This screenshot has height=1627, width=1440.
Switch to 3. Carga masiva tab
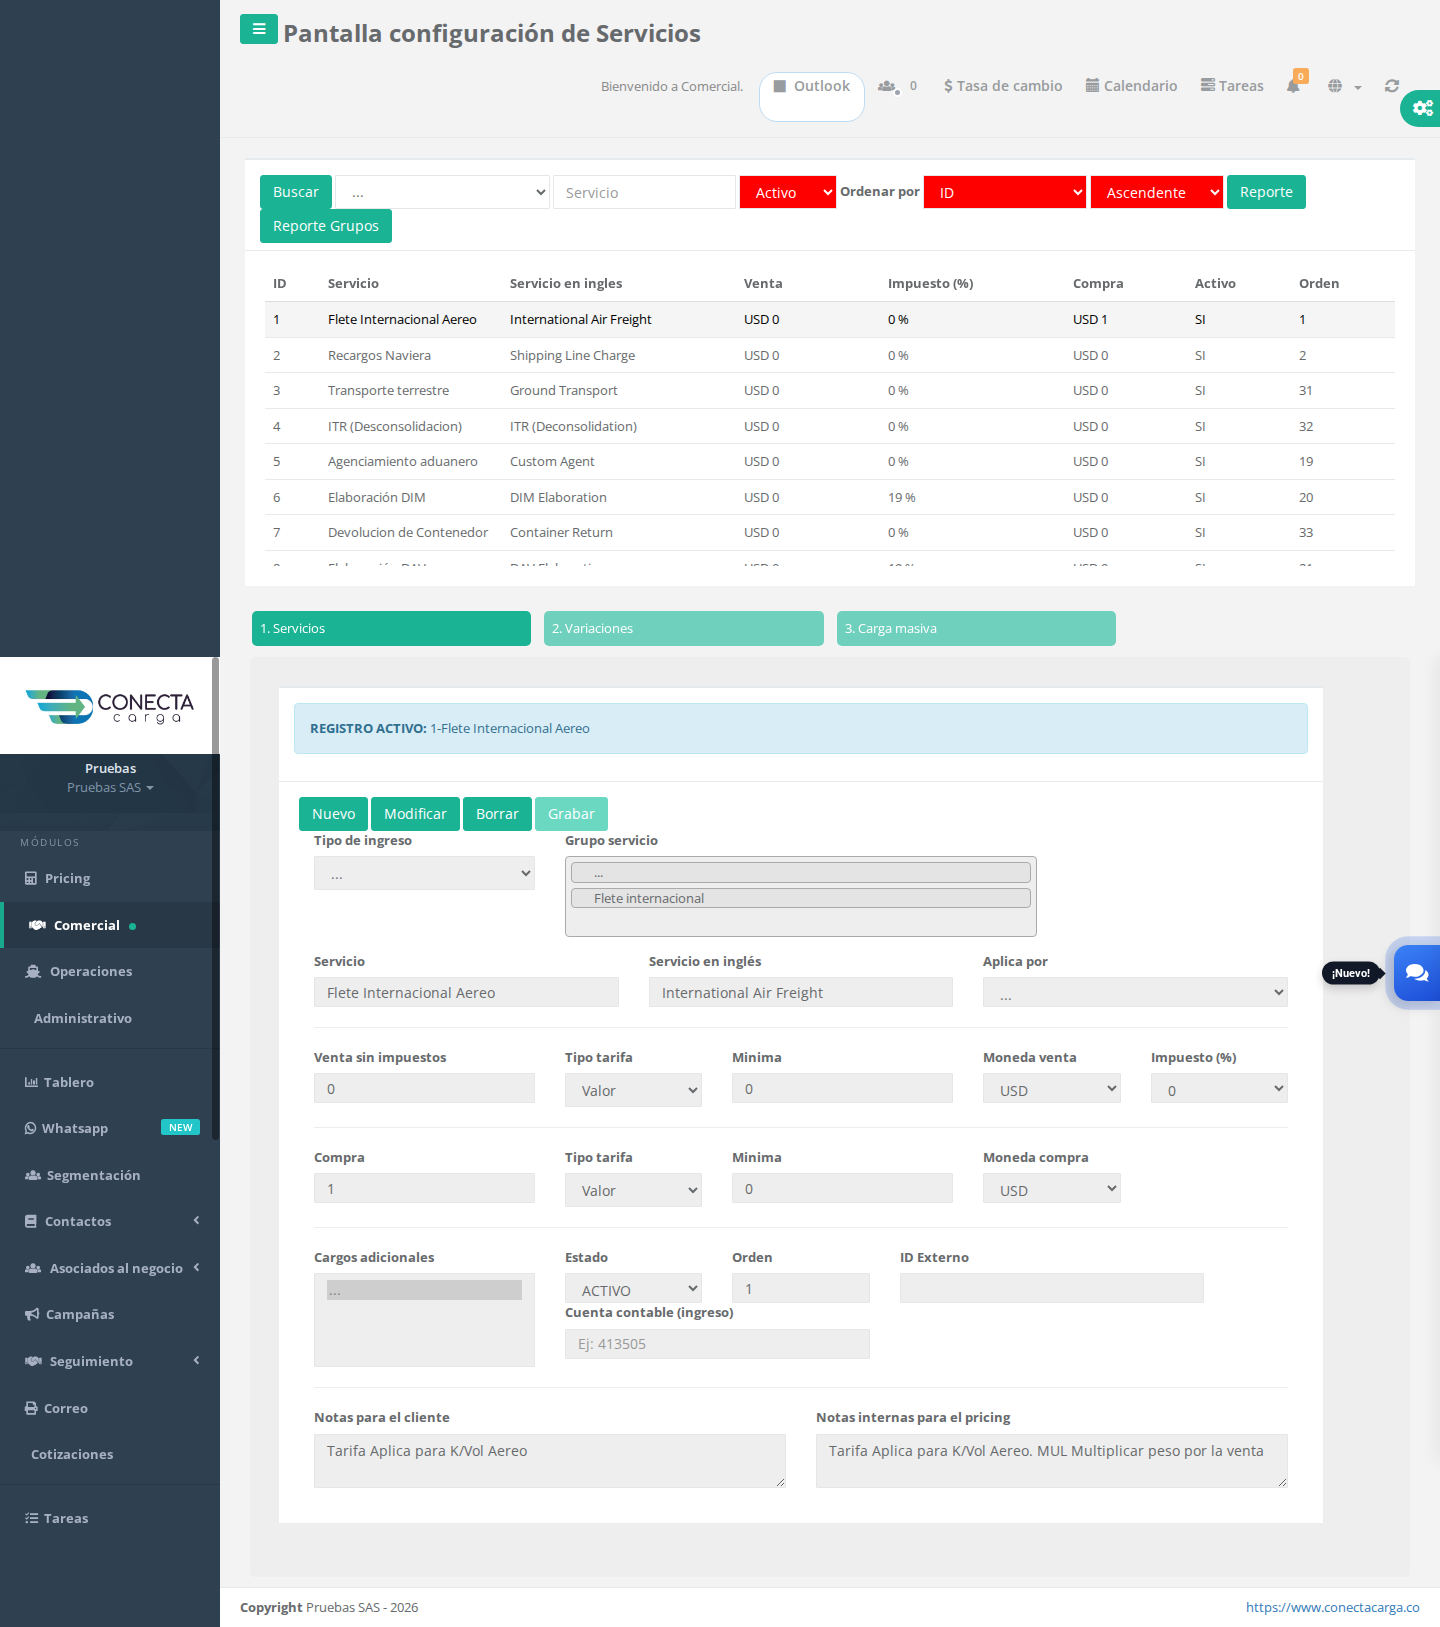[x=976, y=628]
